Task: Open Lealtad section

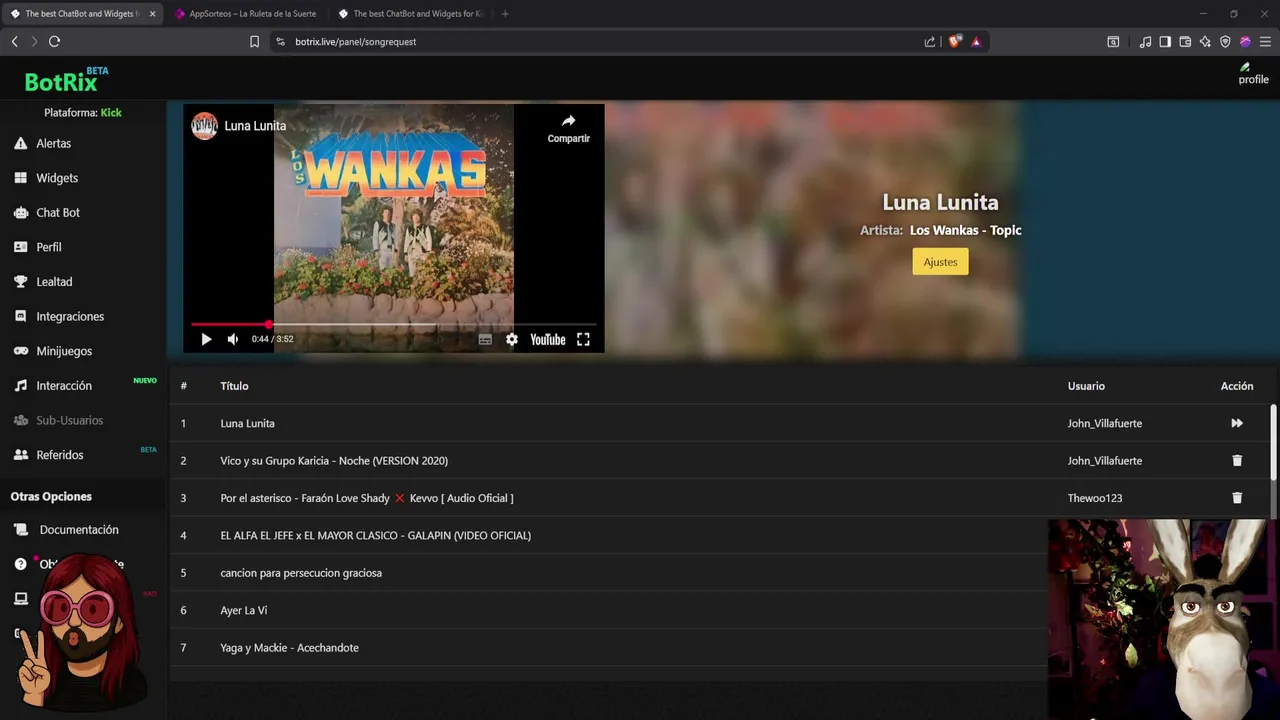Action: pyautogui.click(x=54, y=282)
